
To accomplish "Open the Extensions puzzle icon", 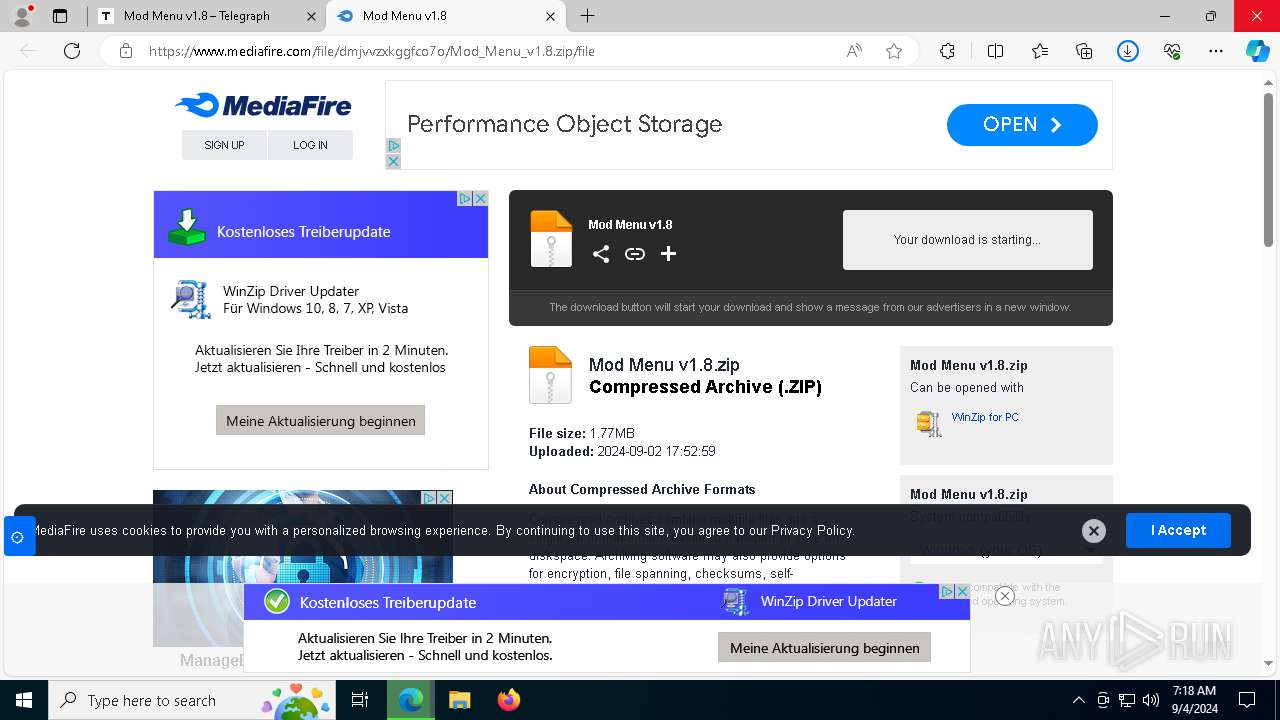I will coord(947,51).
